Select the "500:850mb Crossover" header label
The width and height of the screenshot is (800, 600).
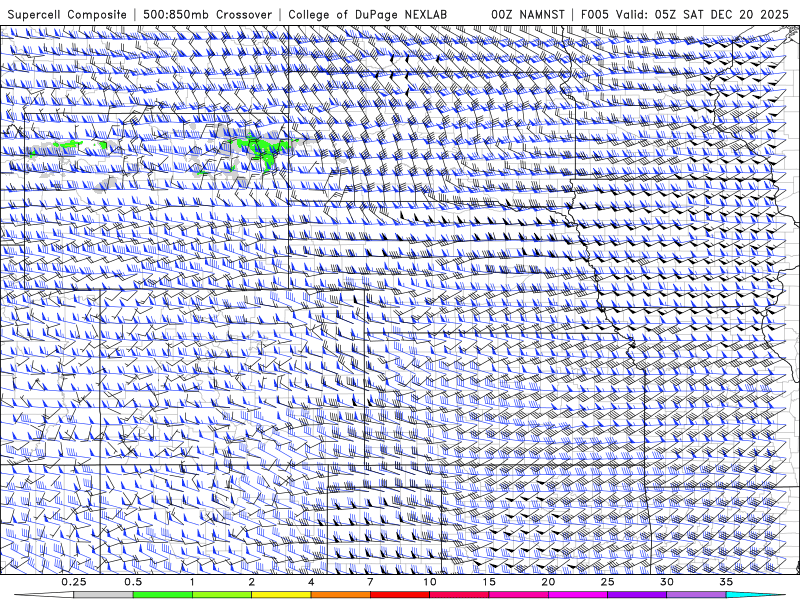[x=208, y=14]
